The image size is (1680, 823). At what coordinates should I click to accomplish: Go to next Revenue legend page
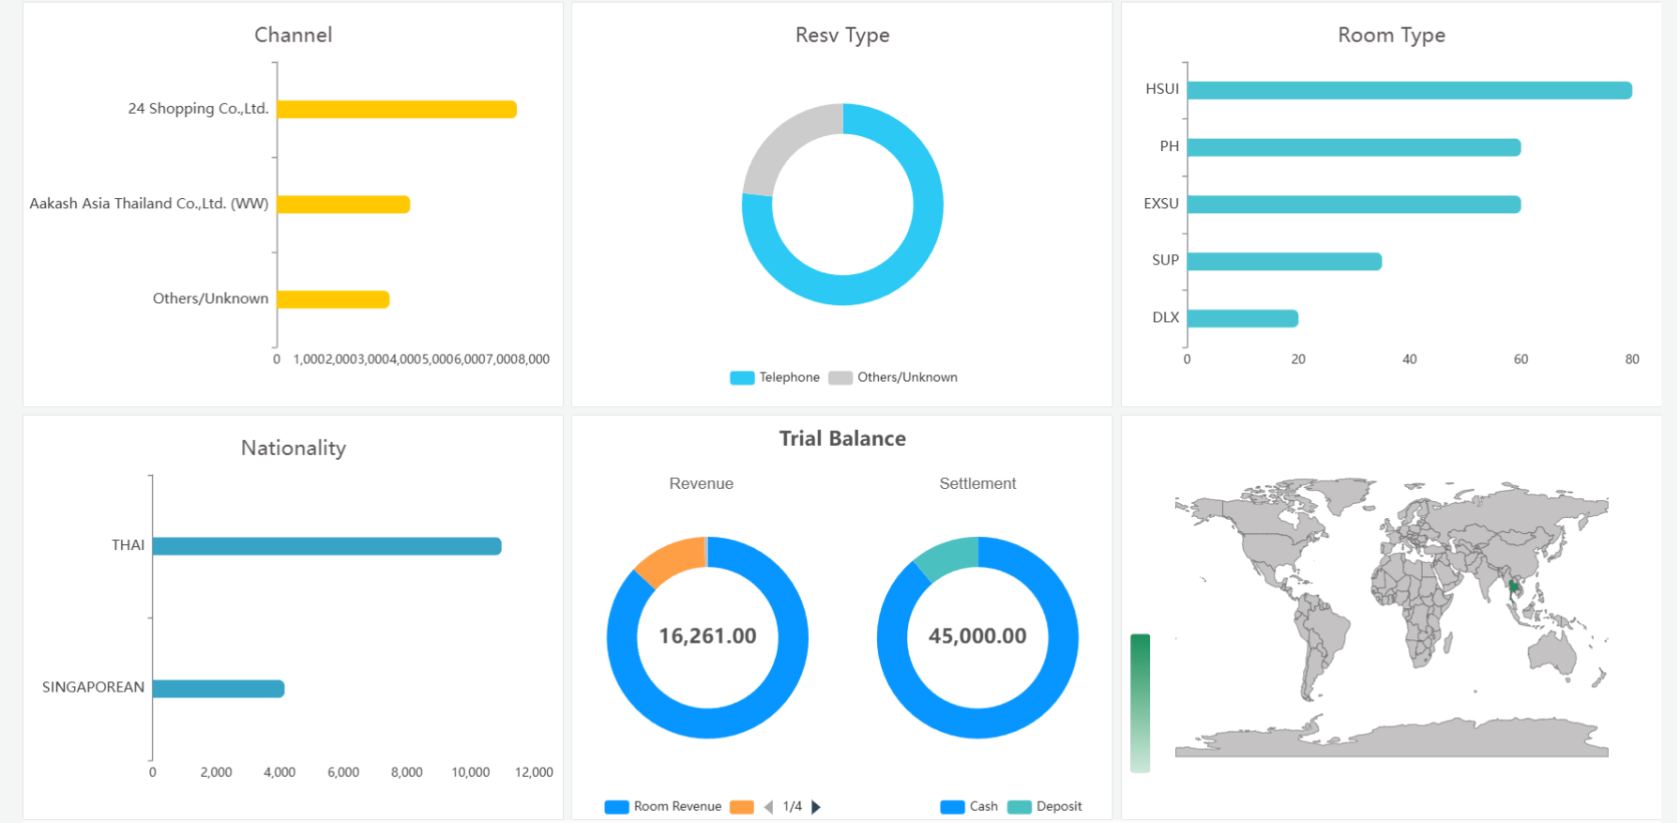coord(816,807)
